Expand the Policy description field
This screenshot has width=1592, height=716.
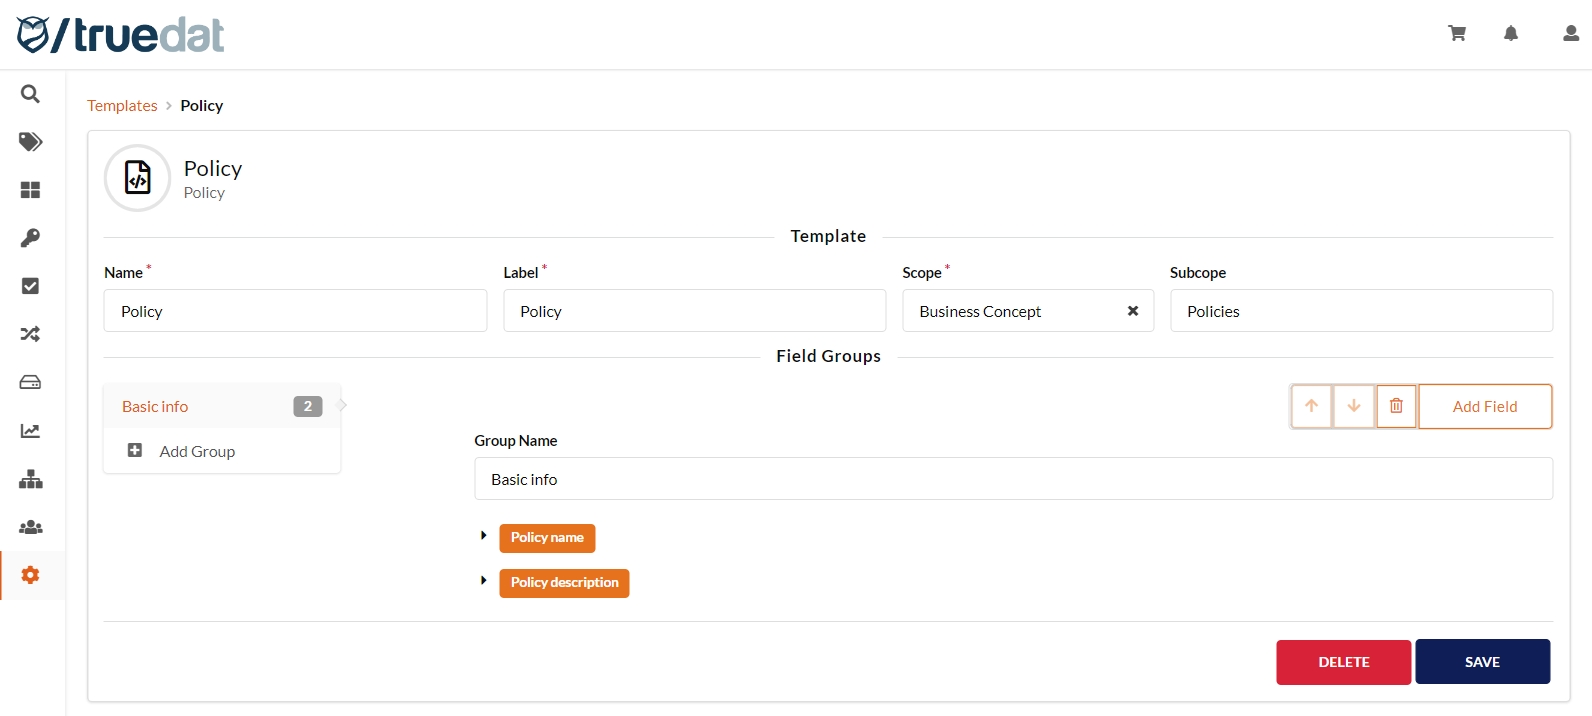(x=484, y=581)
